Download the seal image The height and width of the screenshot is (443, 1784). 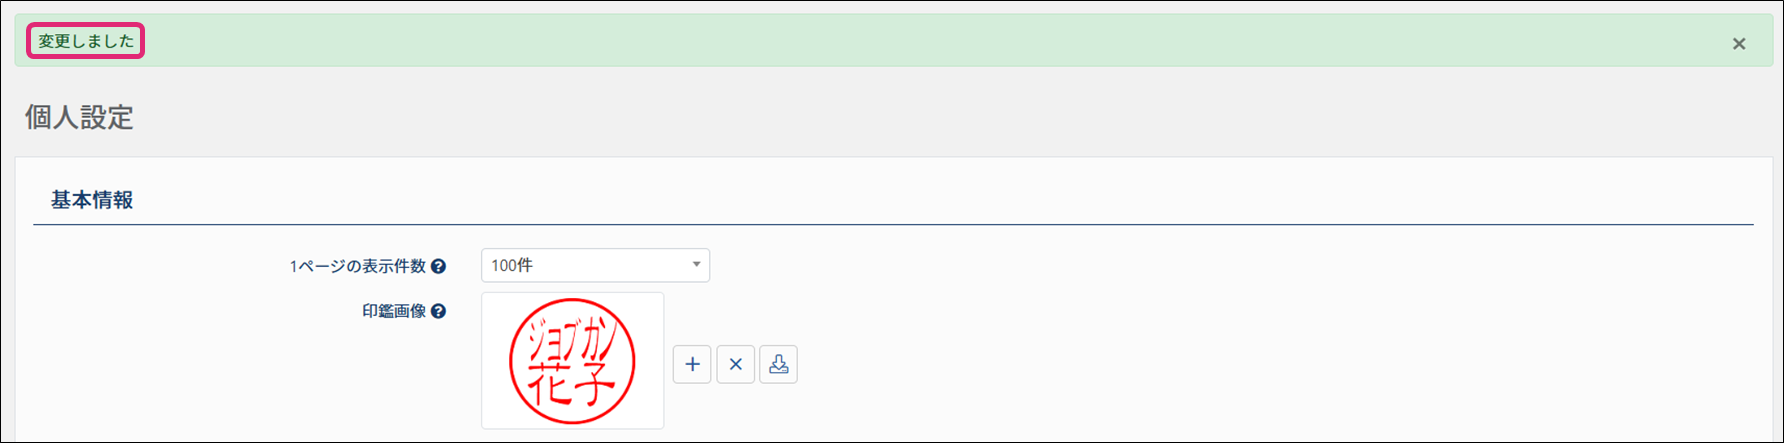[x=778, y=364]
